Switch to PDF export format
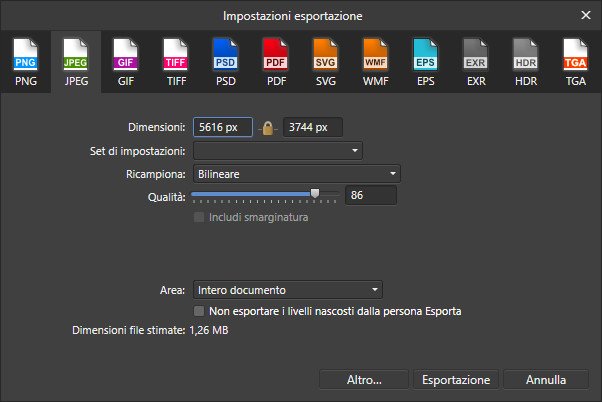Screen dimensions: 602x402 (x=276, y=62)
